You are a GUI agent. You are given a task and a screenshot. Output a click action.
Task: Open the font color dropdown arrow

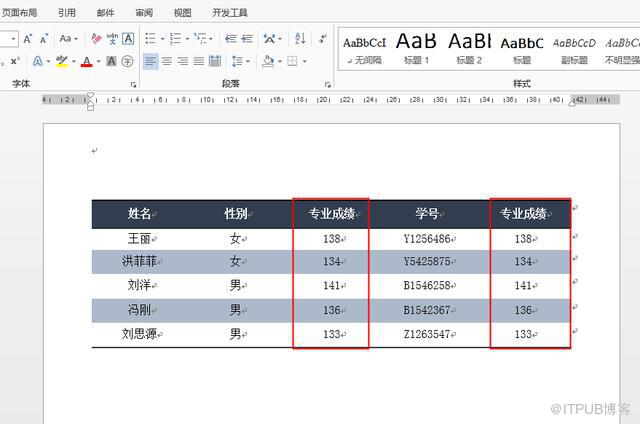[x=98, y=62]
